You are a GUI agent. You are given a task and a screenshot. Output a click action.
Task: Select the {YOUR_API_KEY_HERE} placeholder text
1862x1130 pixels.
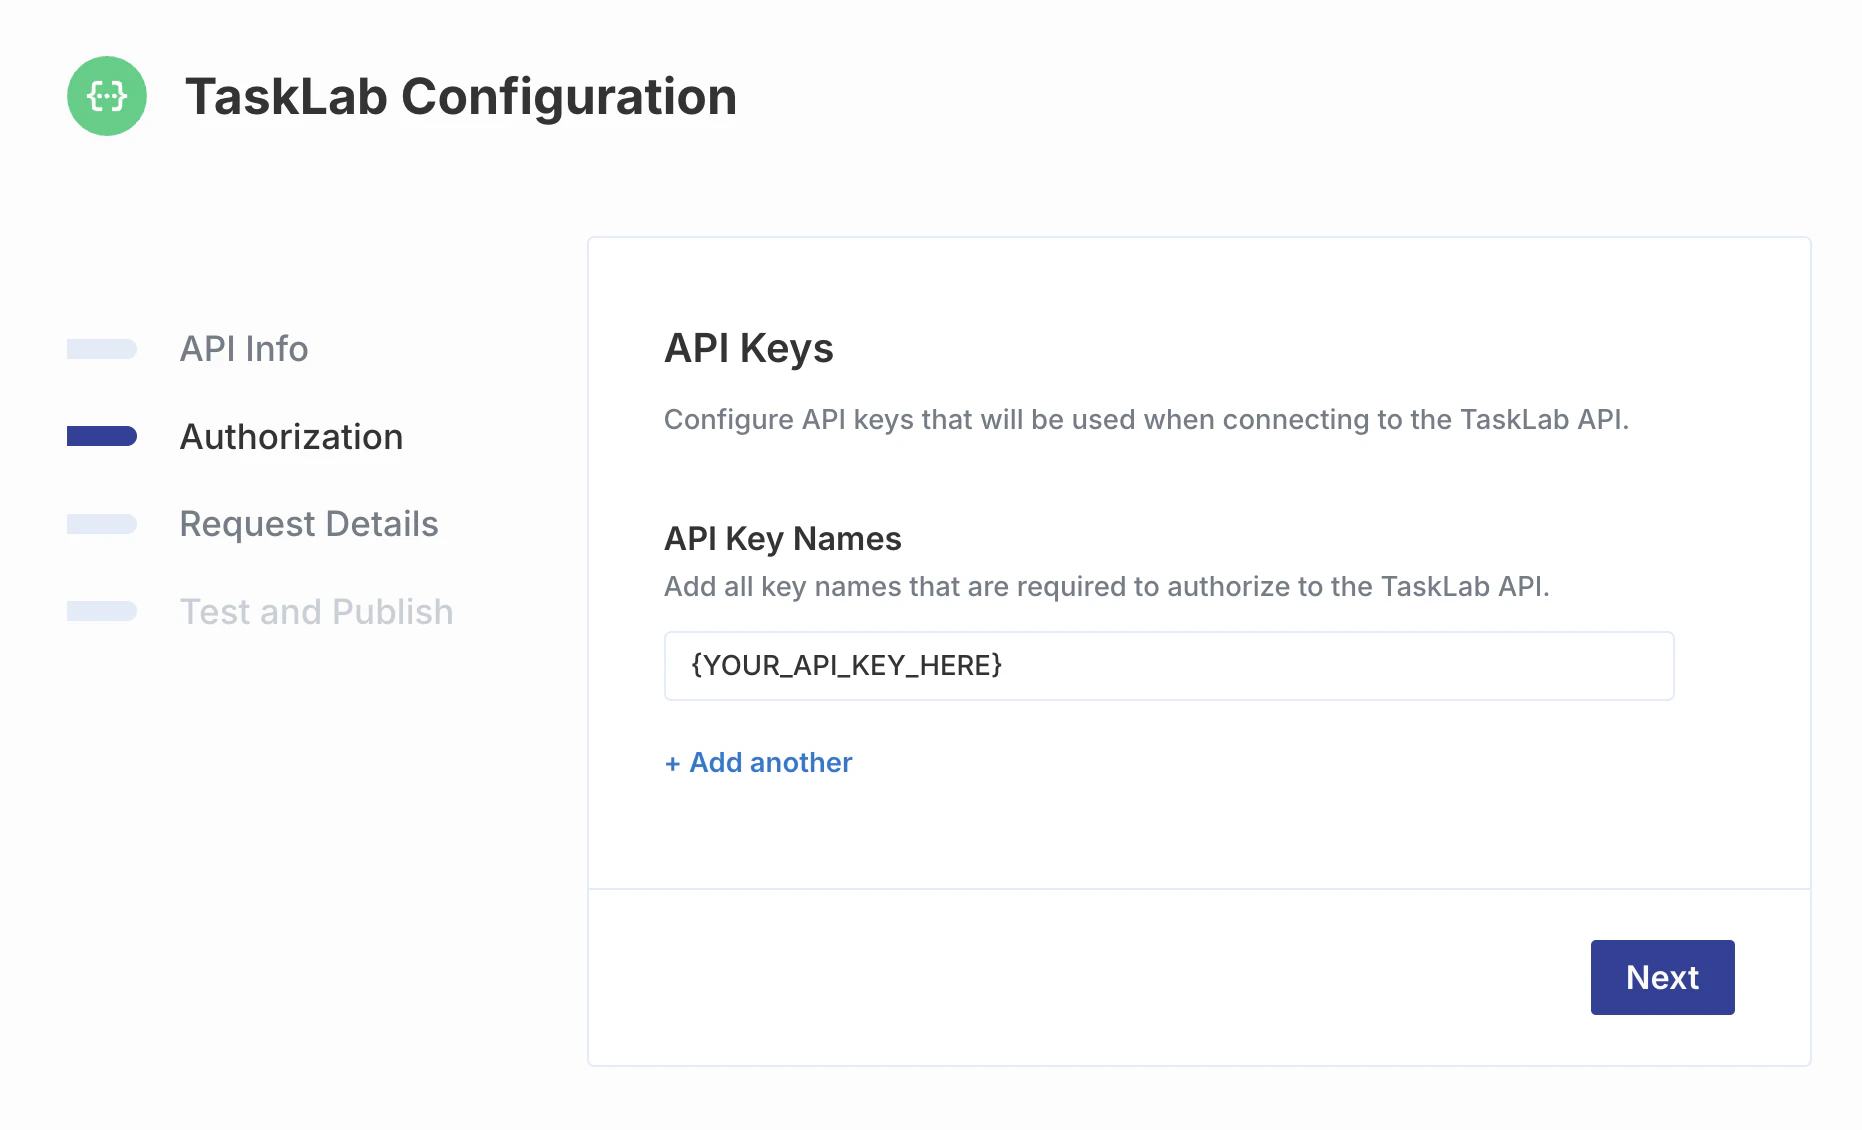tap(845, 665)
